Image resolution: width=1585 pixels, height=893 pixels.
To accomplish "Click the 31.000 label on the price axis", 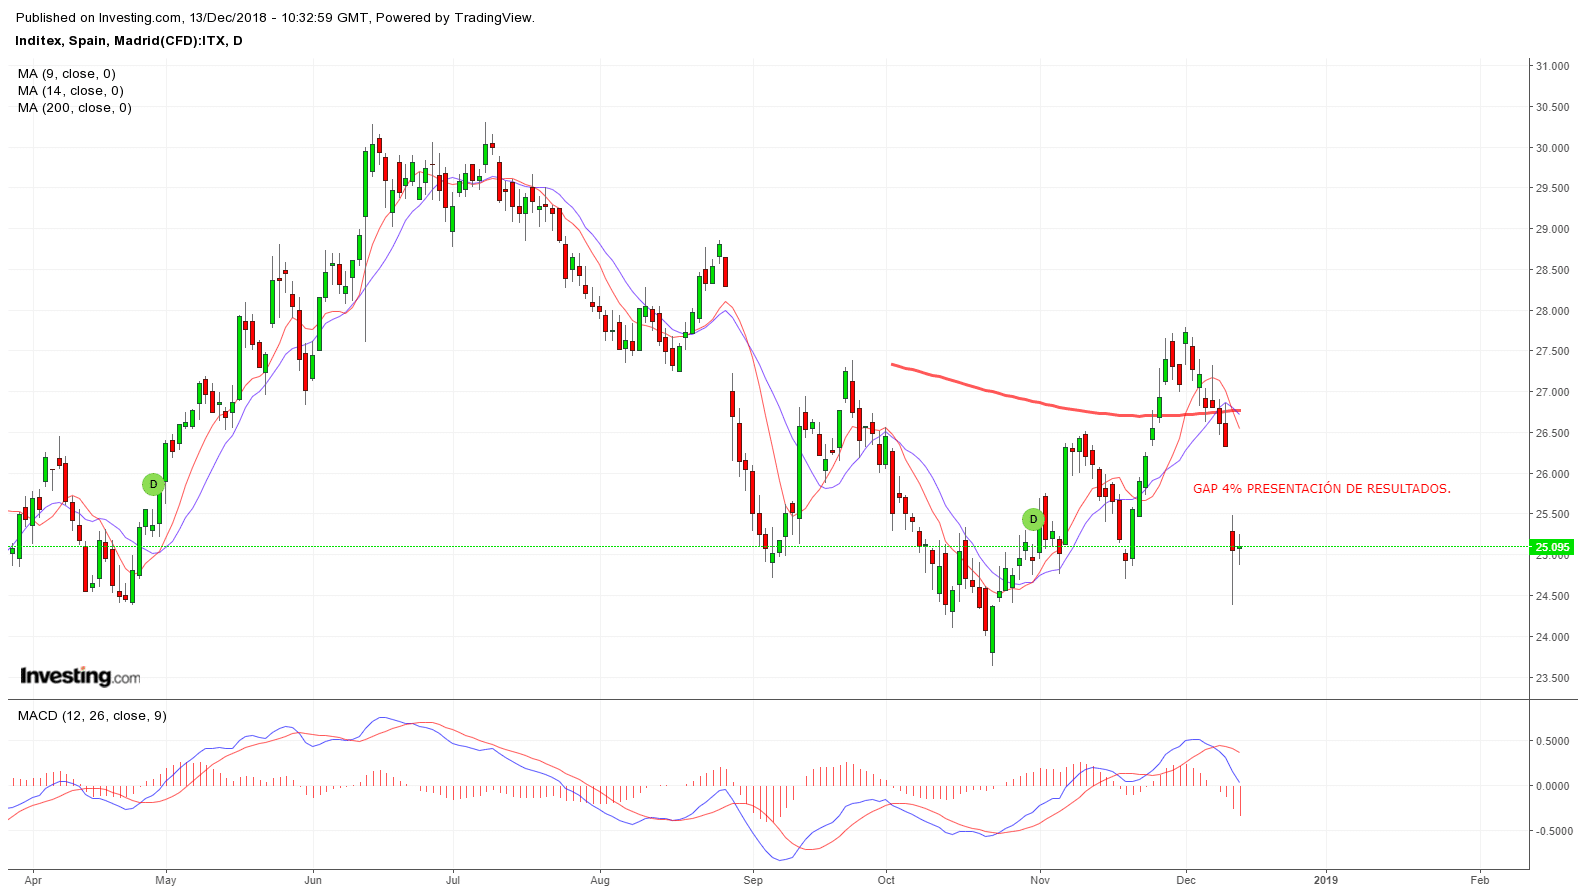I will tap(1552, 66).
